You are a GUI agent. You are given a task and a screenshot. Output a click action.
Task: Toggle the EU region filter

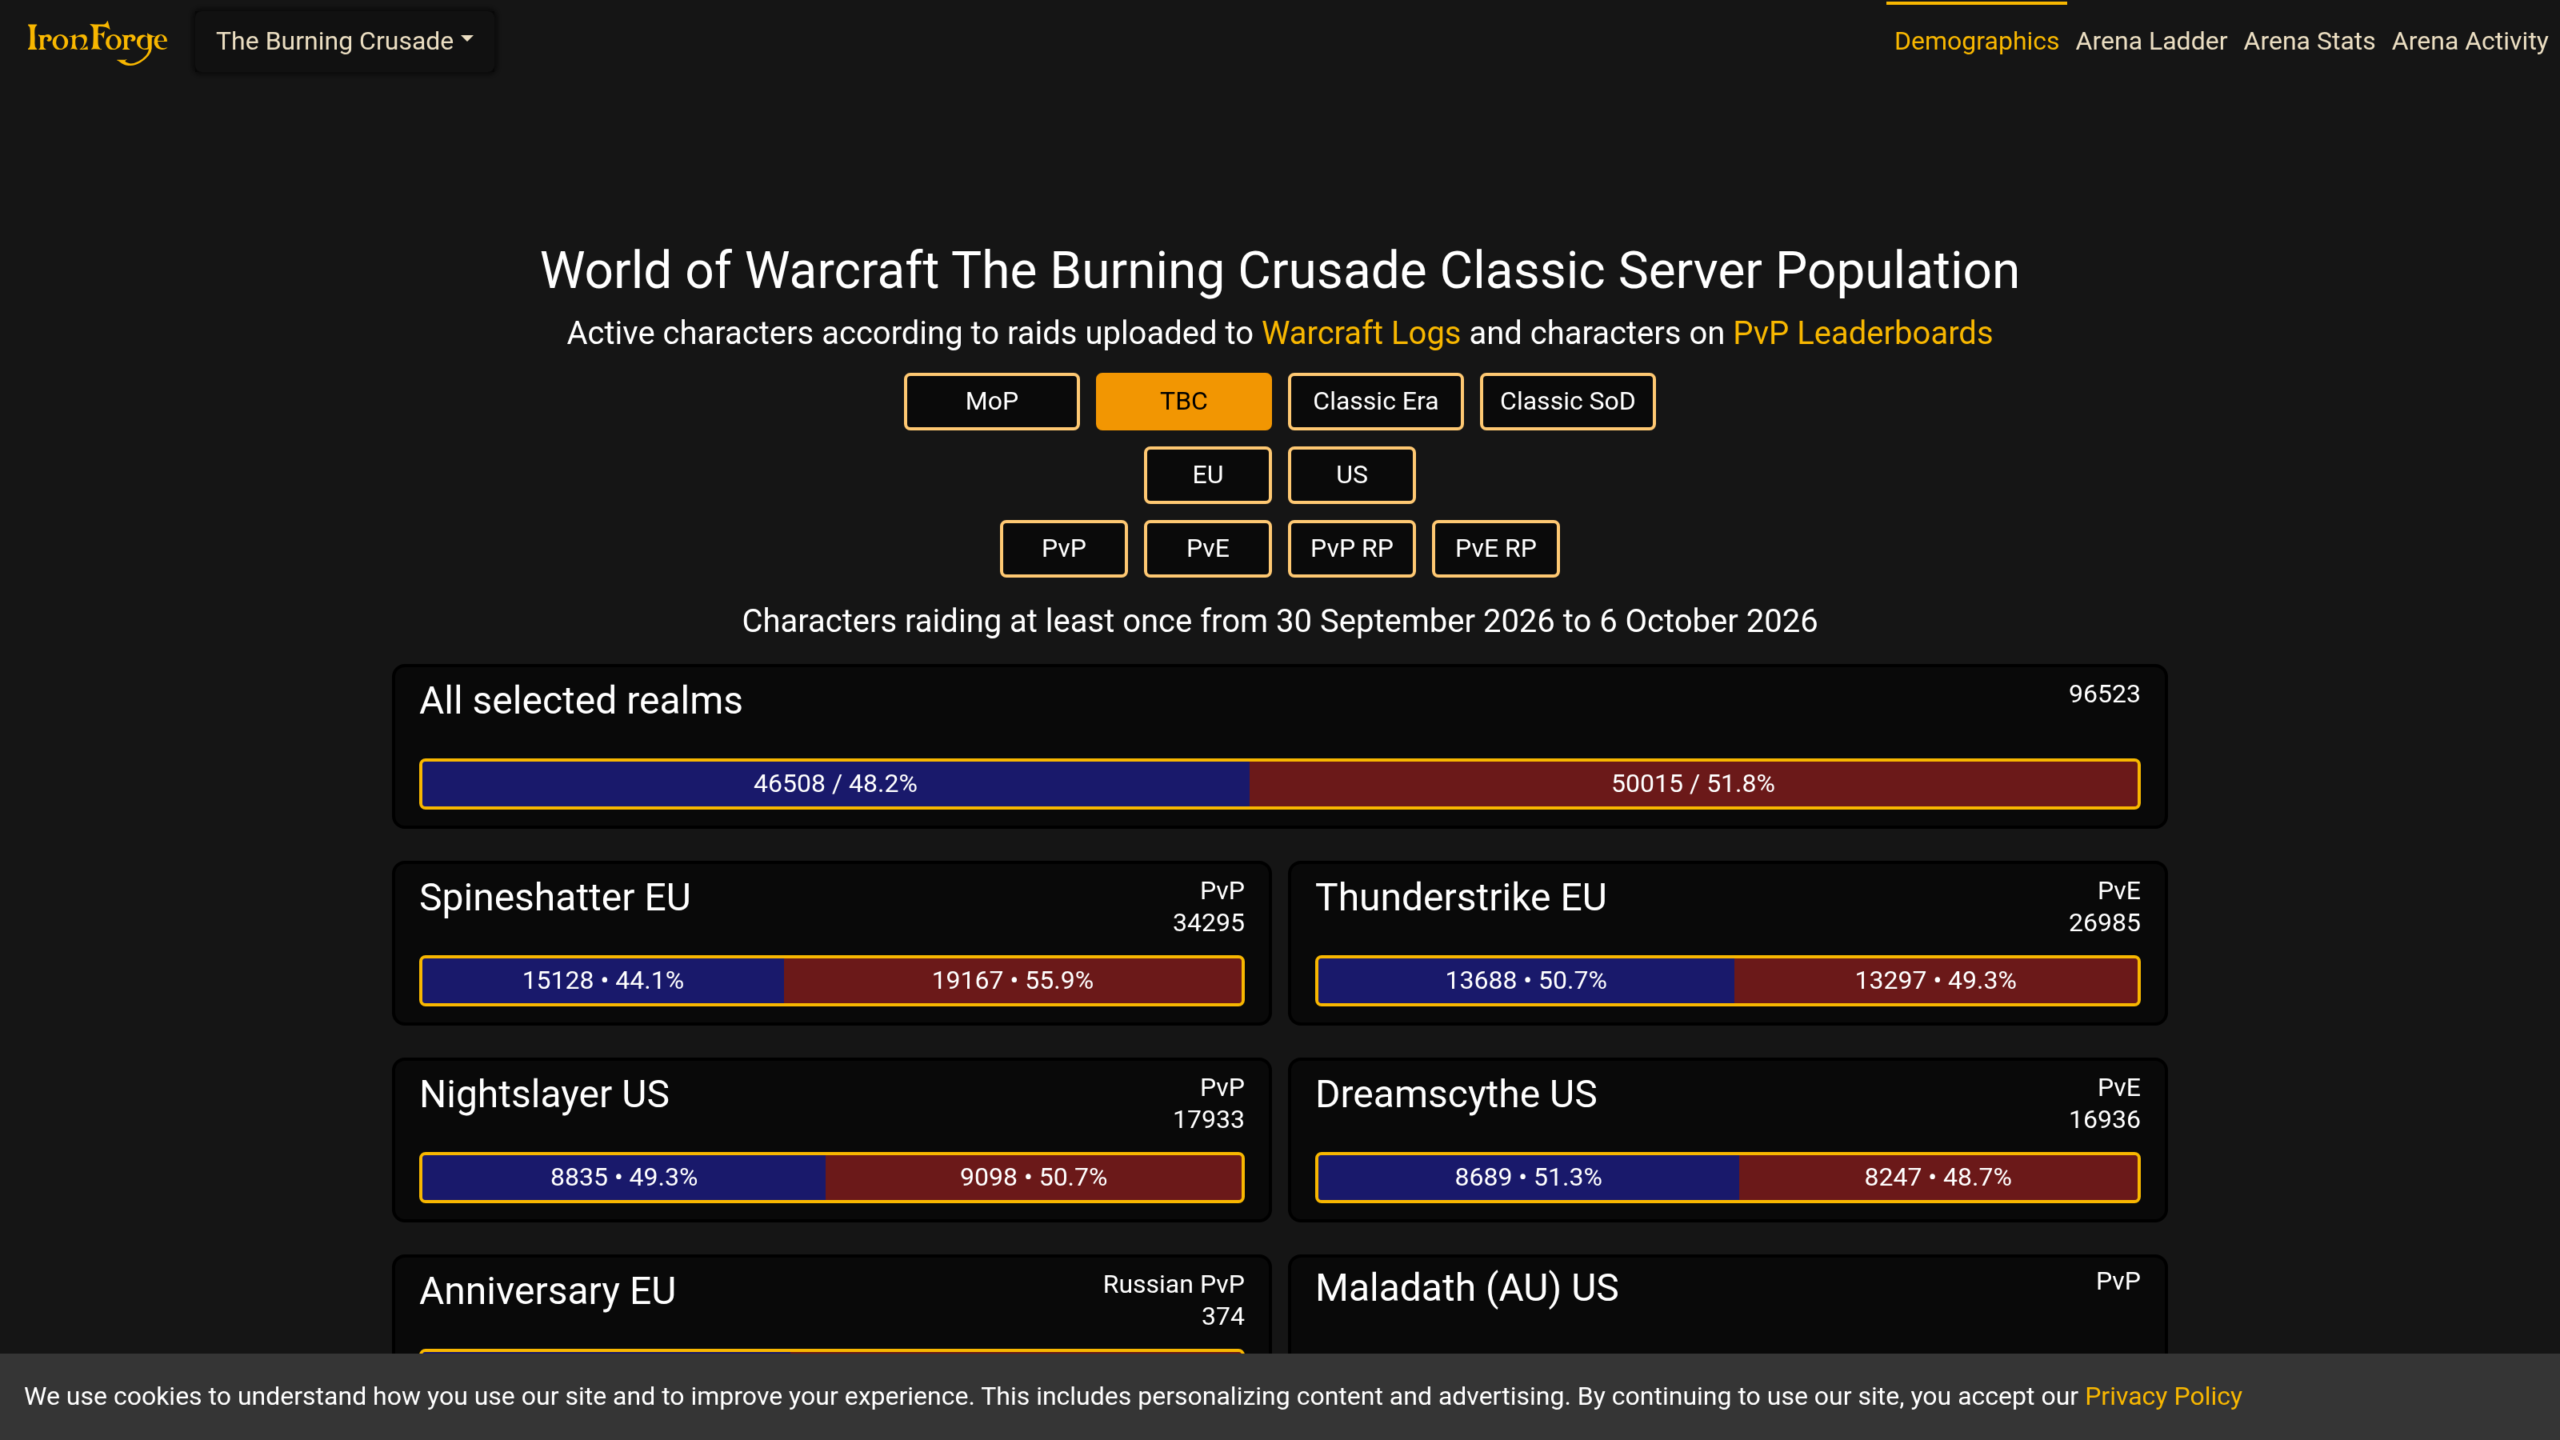1207,475
